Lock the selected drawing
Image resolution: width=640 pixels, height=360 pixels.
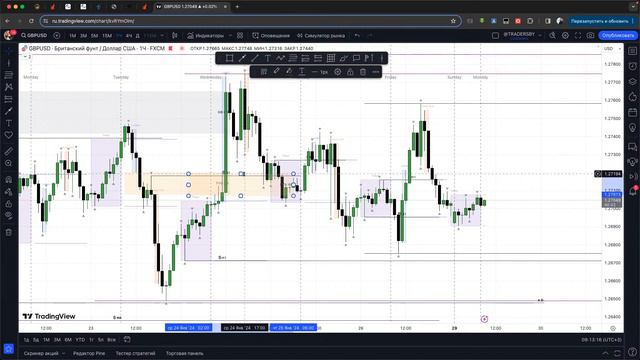click(x=350, y=72)
